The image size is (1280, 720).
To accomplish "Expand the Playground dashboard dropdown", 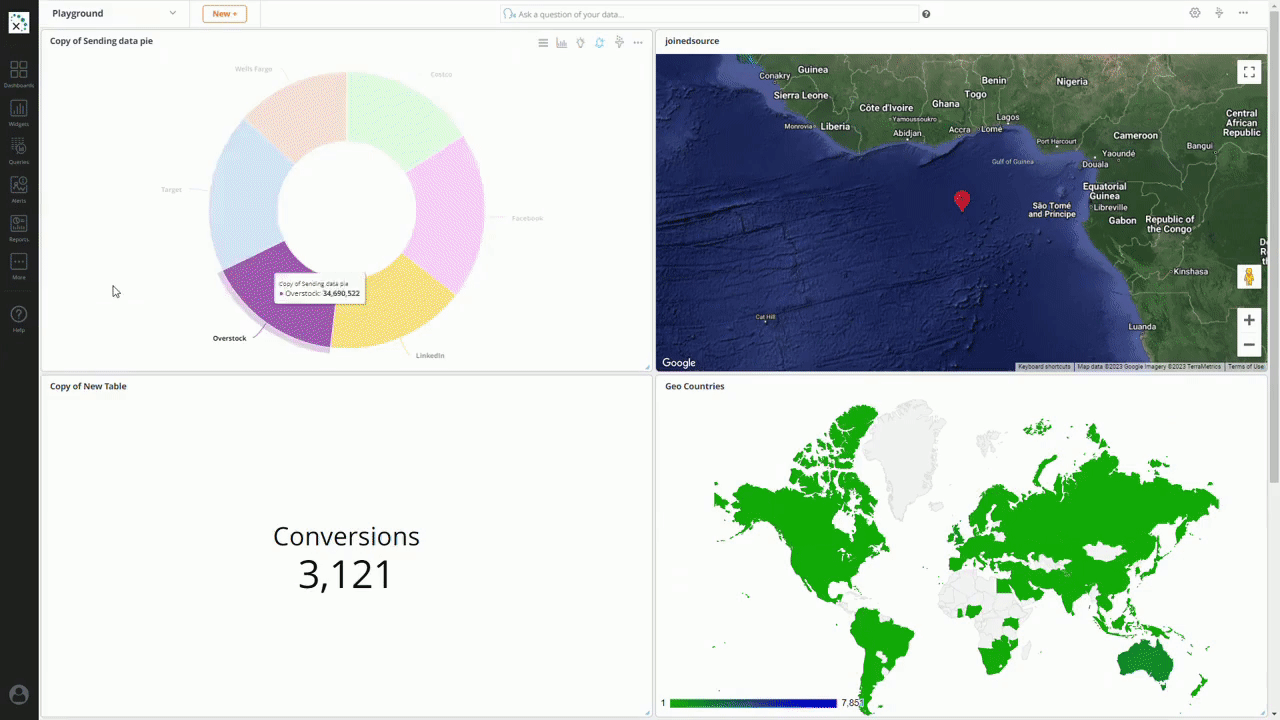I will [172, 13].
